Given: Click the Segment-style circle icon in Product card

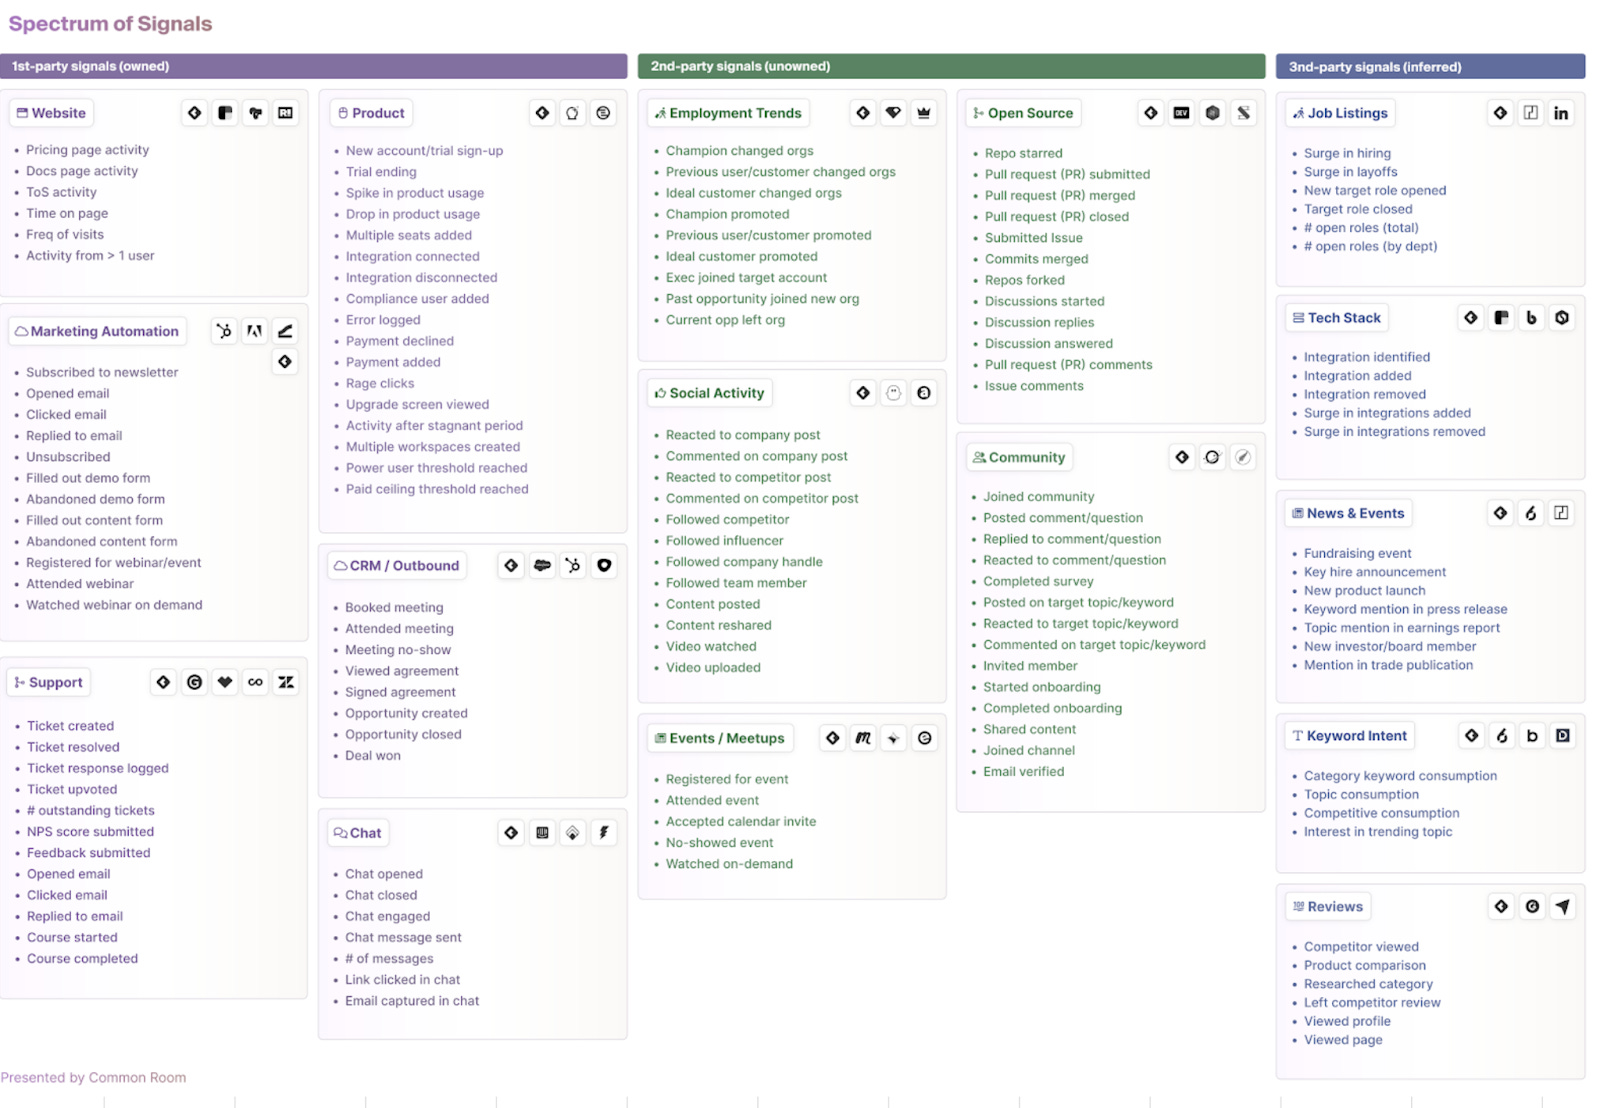Looking at the screenshot, I should pos(603,113).
